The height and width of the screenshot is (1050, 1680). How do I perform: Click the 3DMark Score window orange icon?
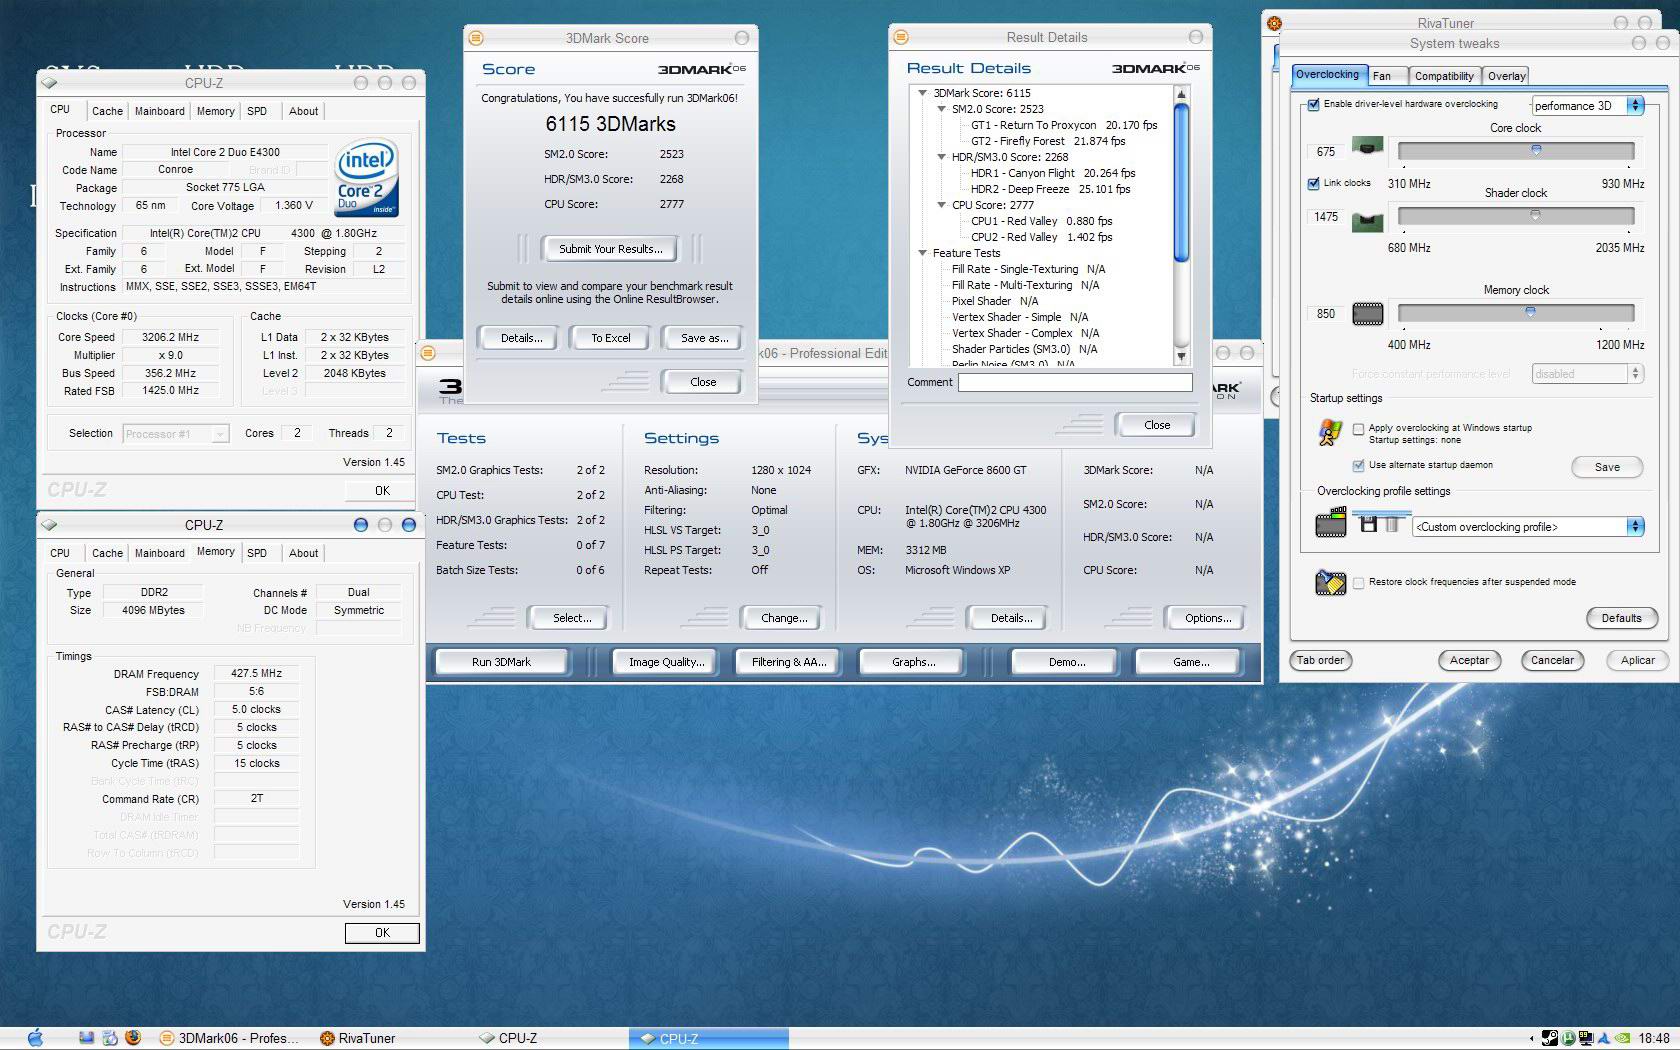[476, 38]
